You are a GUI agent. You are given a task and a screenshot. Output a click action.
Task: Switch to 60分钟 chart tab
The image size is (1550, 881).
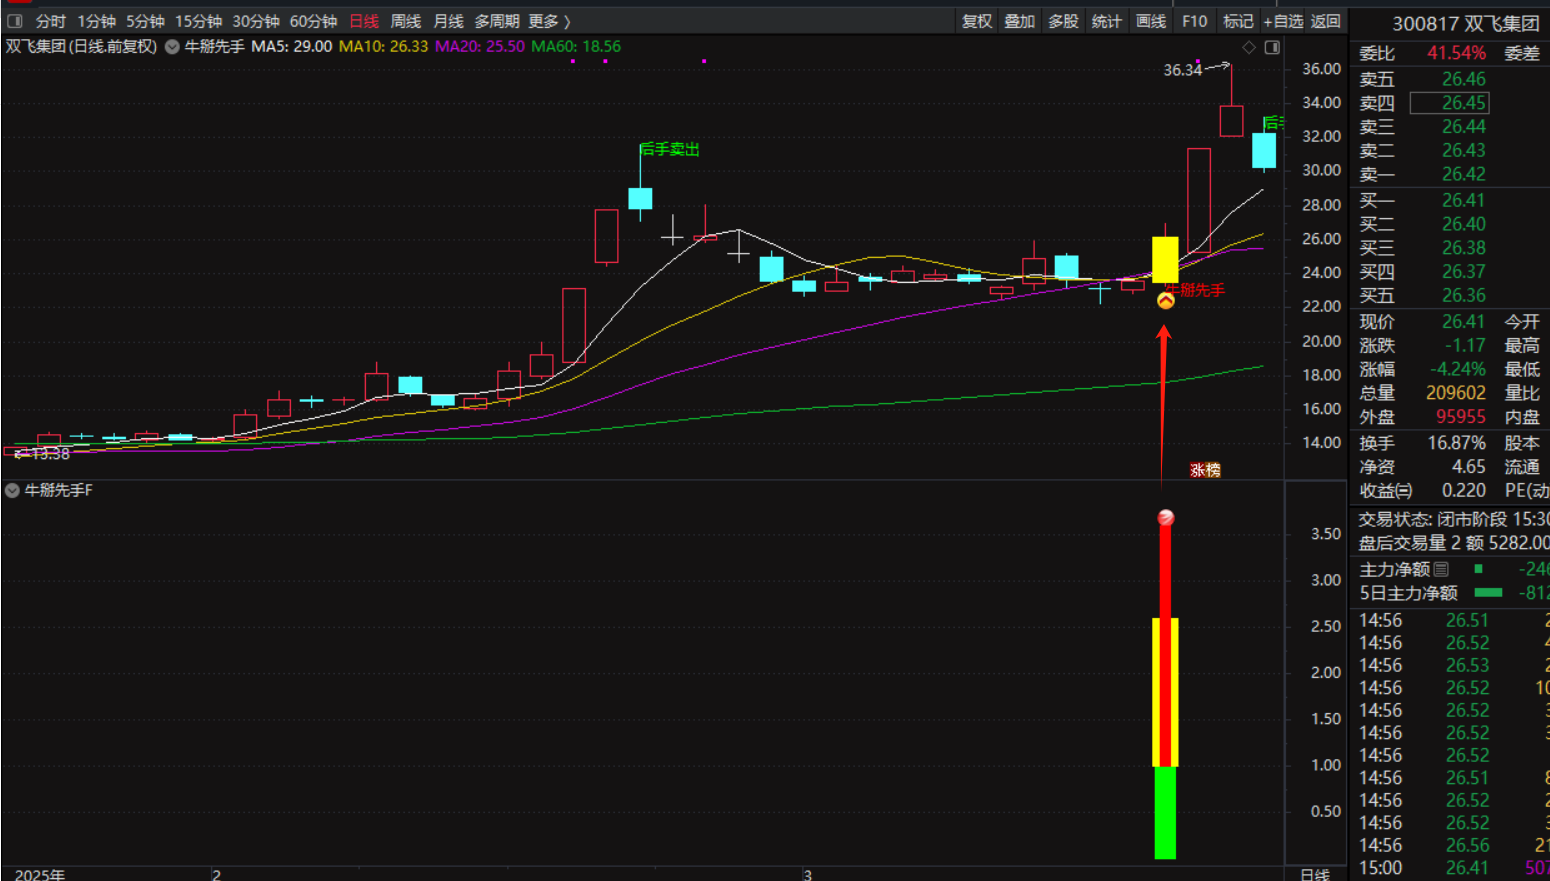tap(313, 21)
